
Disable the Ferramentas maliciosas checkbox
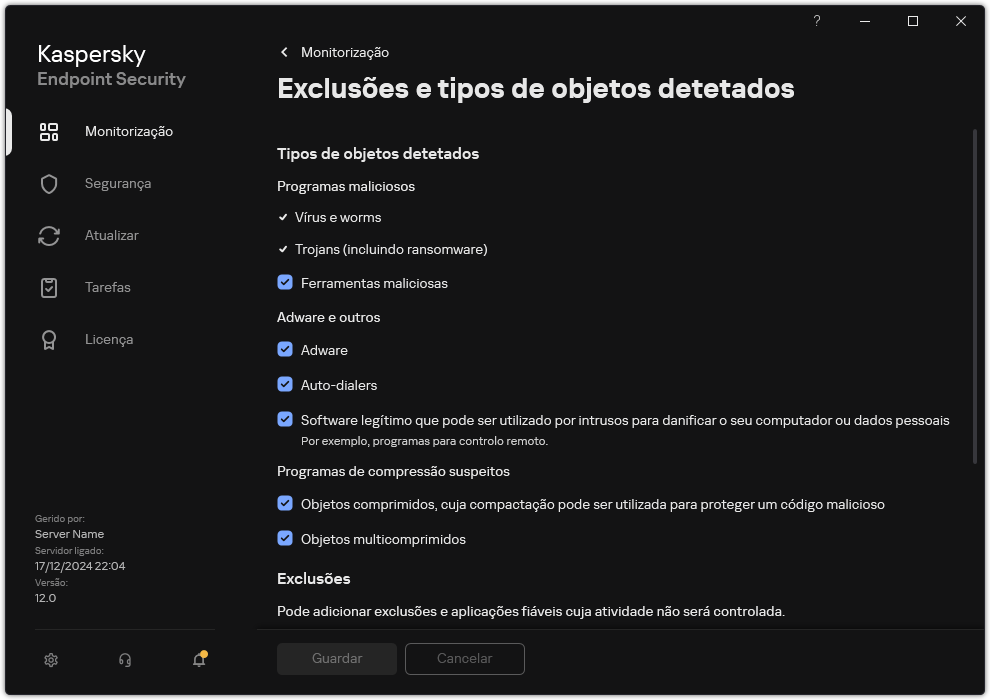pos(285,283)
